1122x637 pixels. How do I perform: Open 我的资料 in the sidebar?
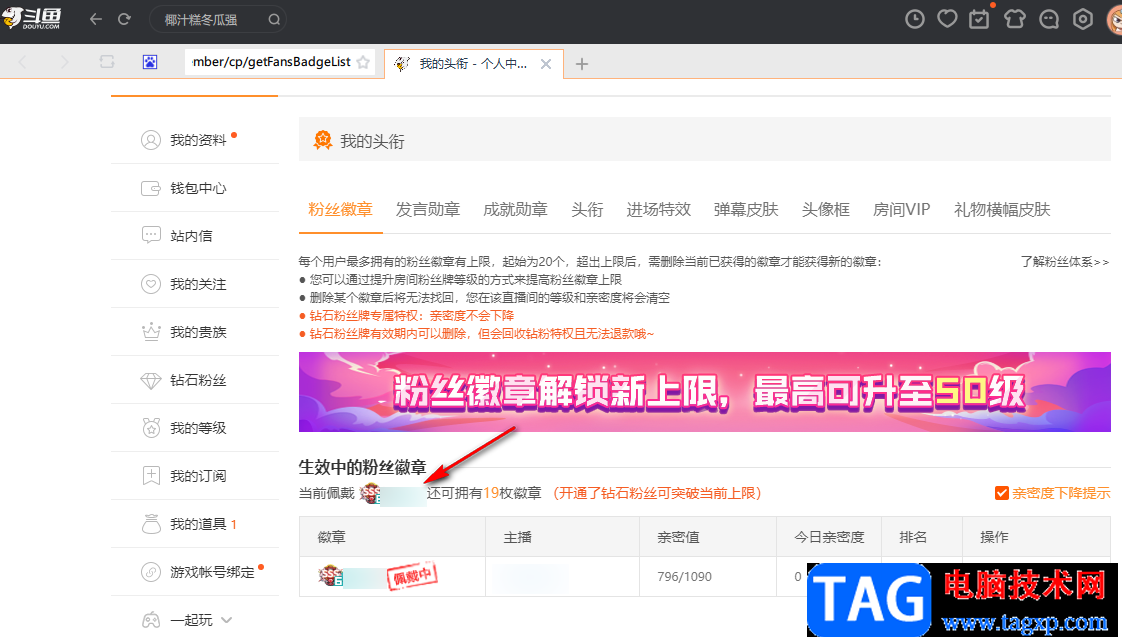tap(198, 140)
